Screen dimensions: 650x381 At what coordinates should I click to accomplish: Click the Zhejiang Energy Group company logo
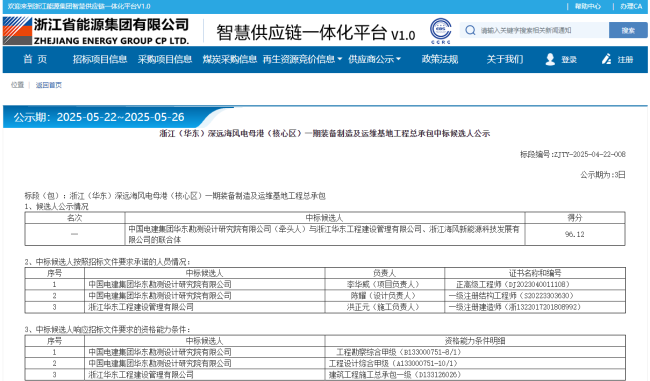pos(96,31)
